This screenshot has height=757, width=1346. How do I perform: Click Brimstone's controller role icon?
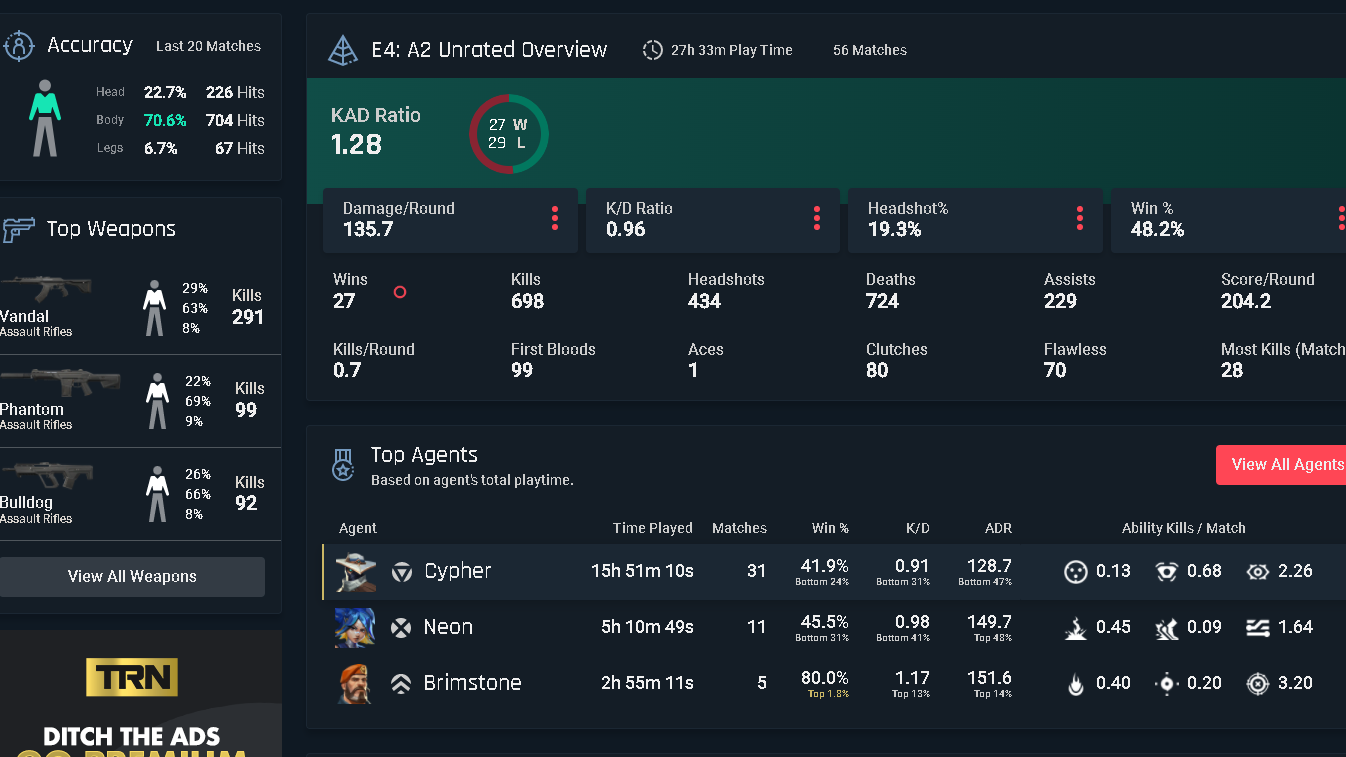tap(401, 684)
